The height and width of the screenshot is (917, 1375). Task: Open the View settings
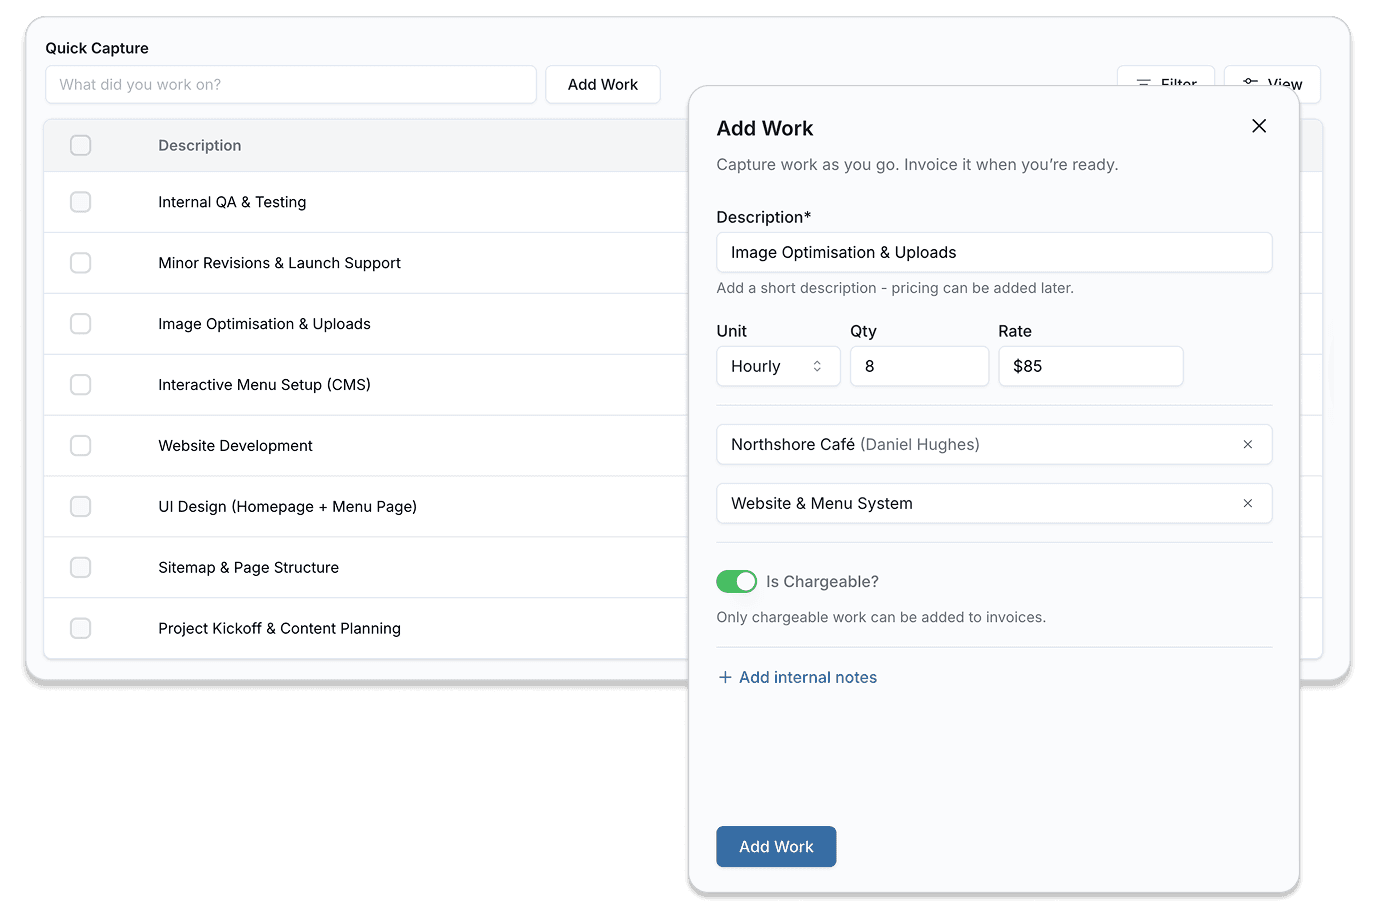1271,80
